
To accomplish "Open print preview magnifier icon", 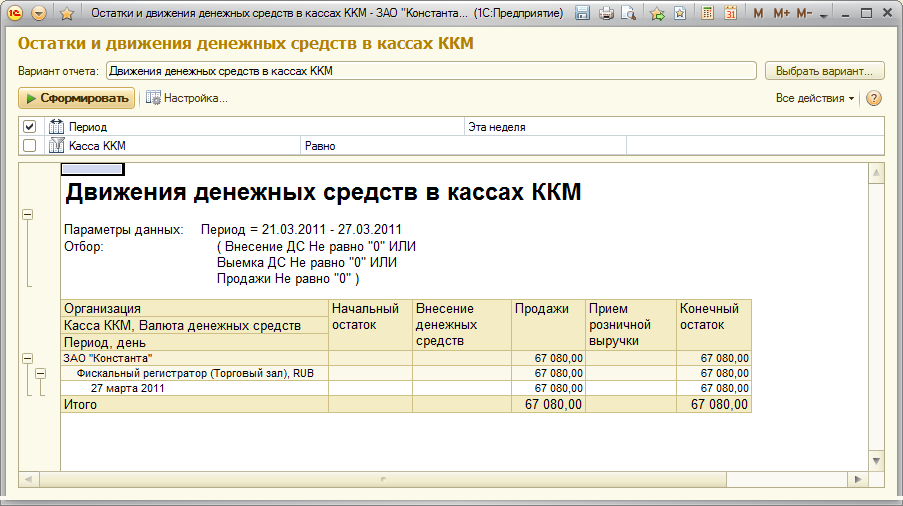I will point(628,13).
